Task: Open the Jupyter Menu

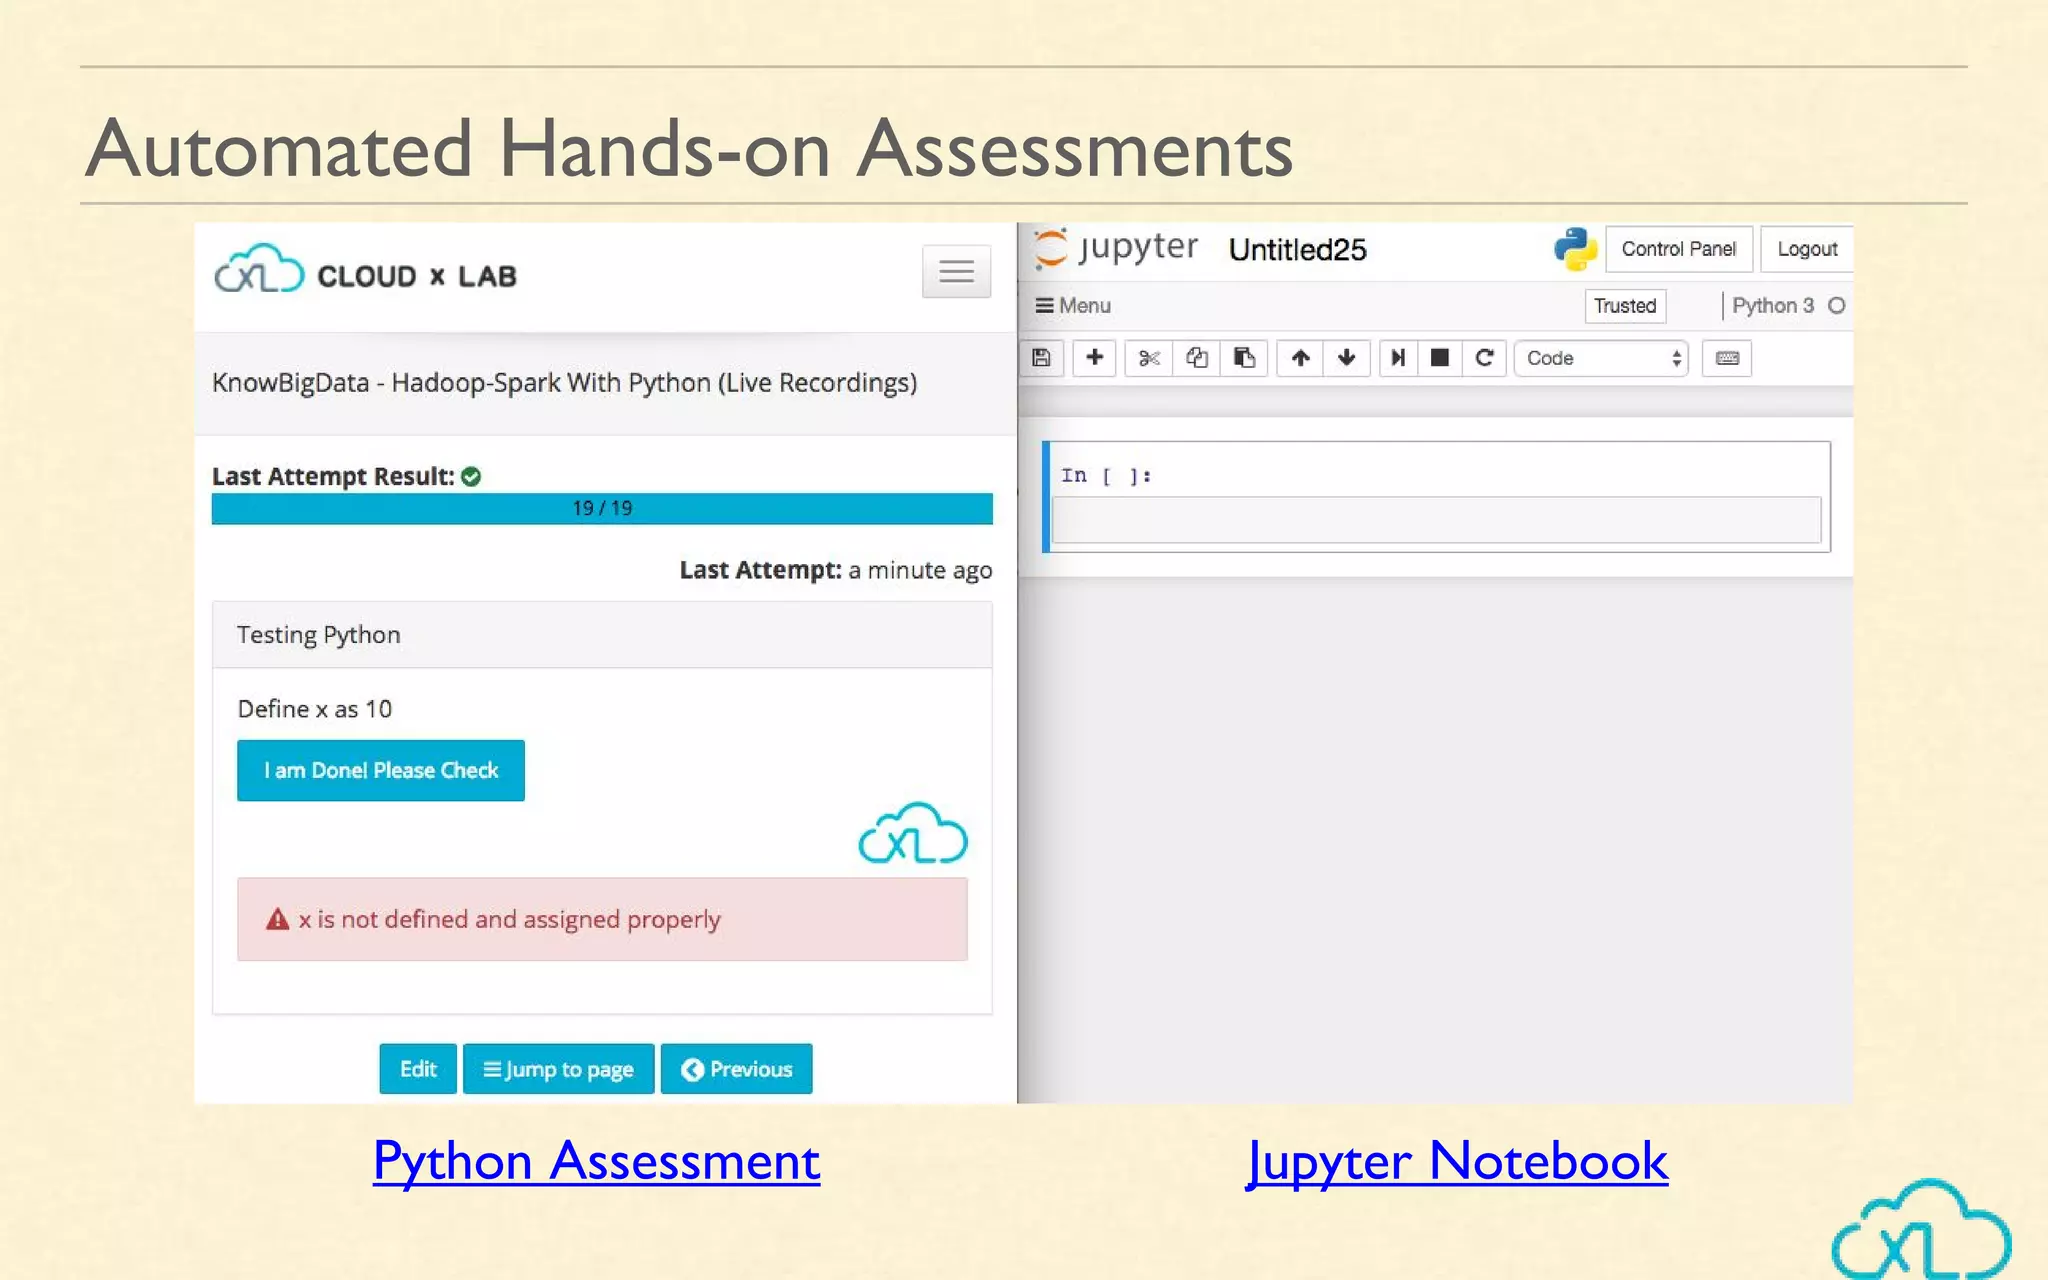Action: (x=1073, y=306)
